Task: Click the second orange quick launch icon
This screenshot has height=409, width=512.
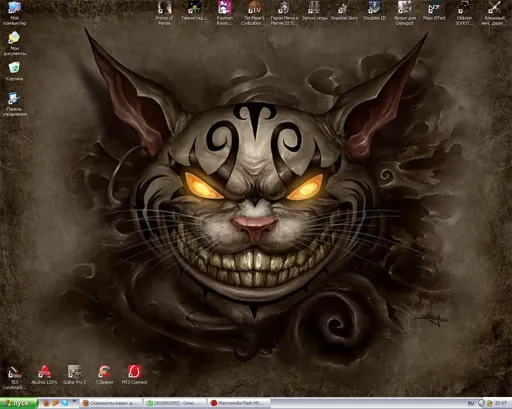Action: (x=55, y=403)
